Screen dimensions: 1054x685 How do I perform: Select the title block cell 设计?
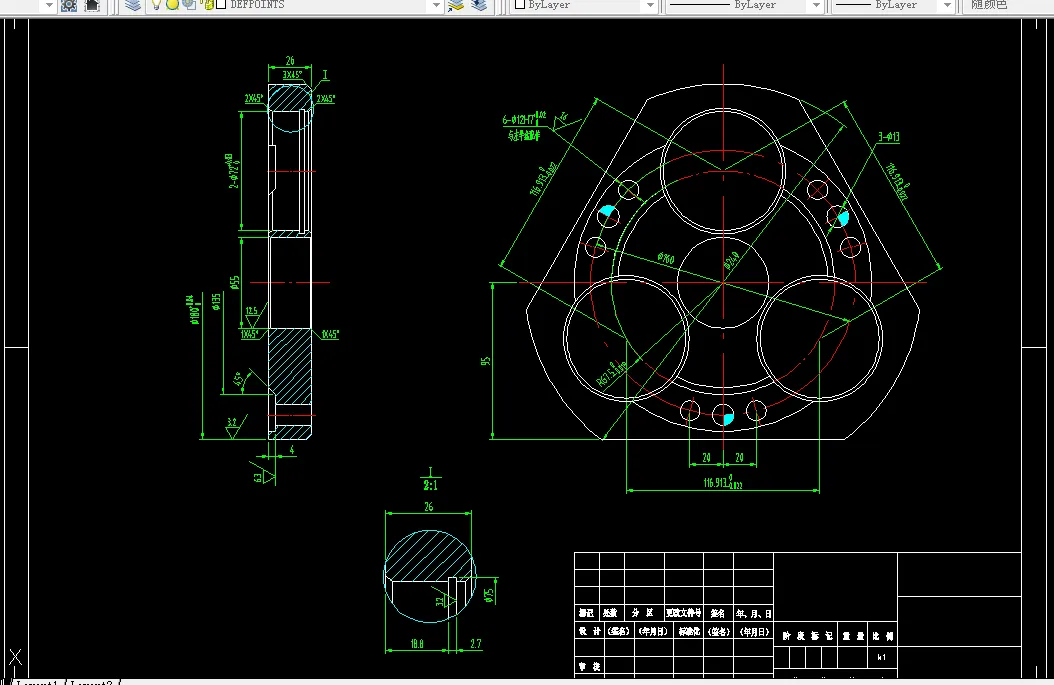590,631
